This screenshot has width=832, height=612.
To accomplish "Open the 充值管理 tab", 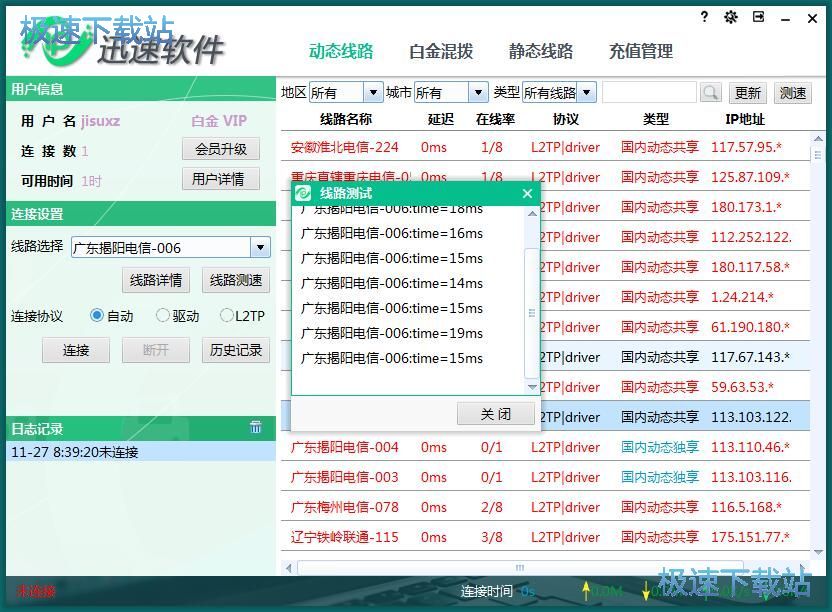I will pos(640,51).
